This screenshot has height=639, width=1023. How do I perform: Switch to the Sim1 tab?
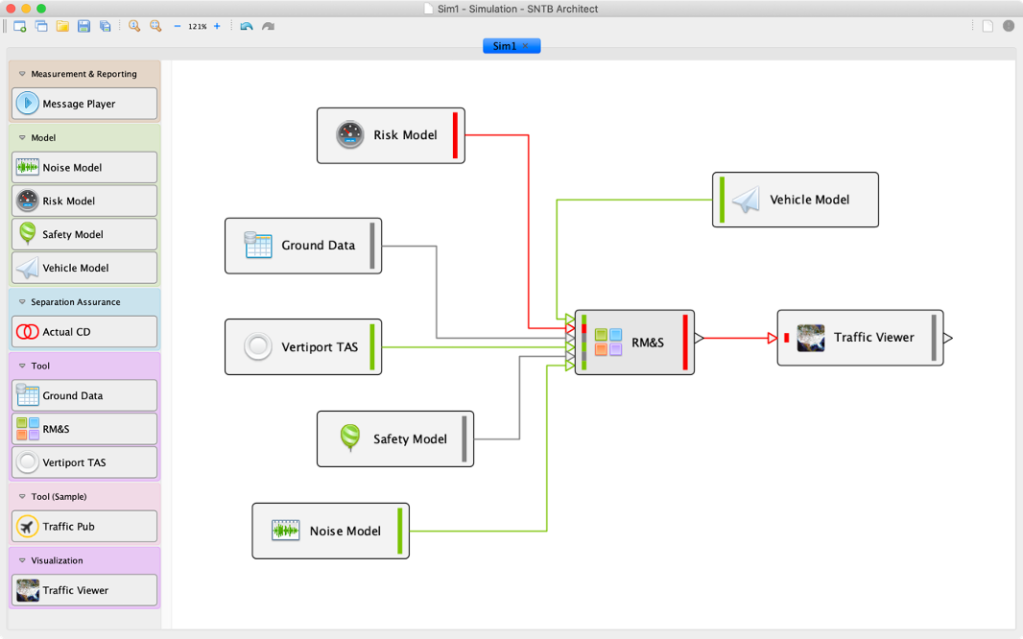point(504,46)
